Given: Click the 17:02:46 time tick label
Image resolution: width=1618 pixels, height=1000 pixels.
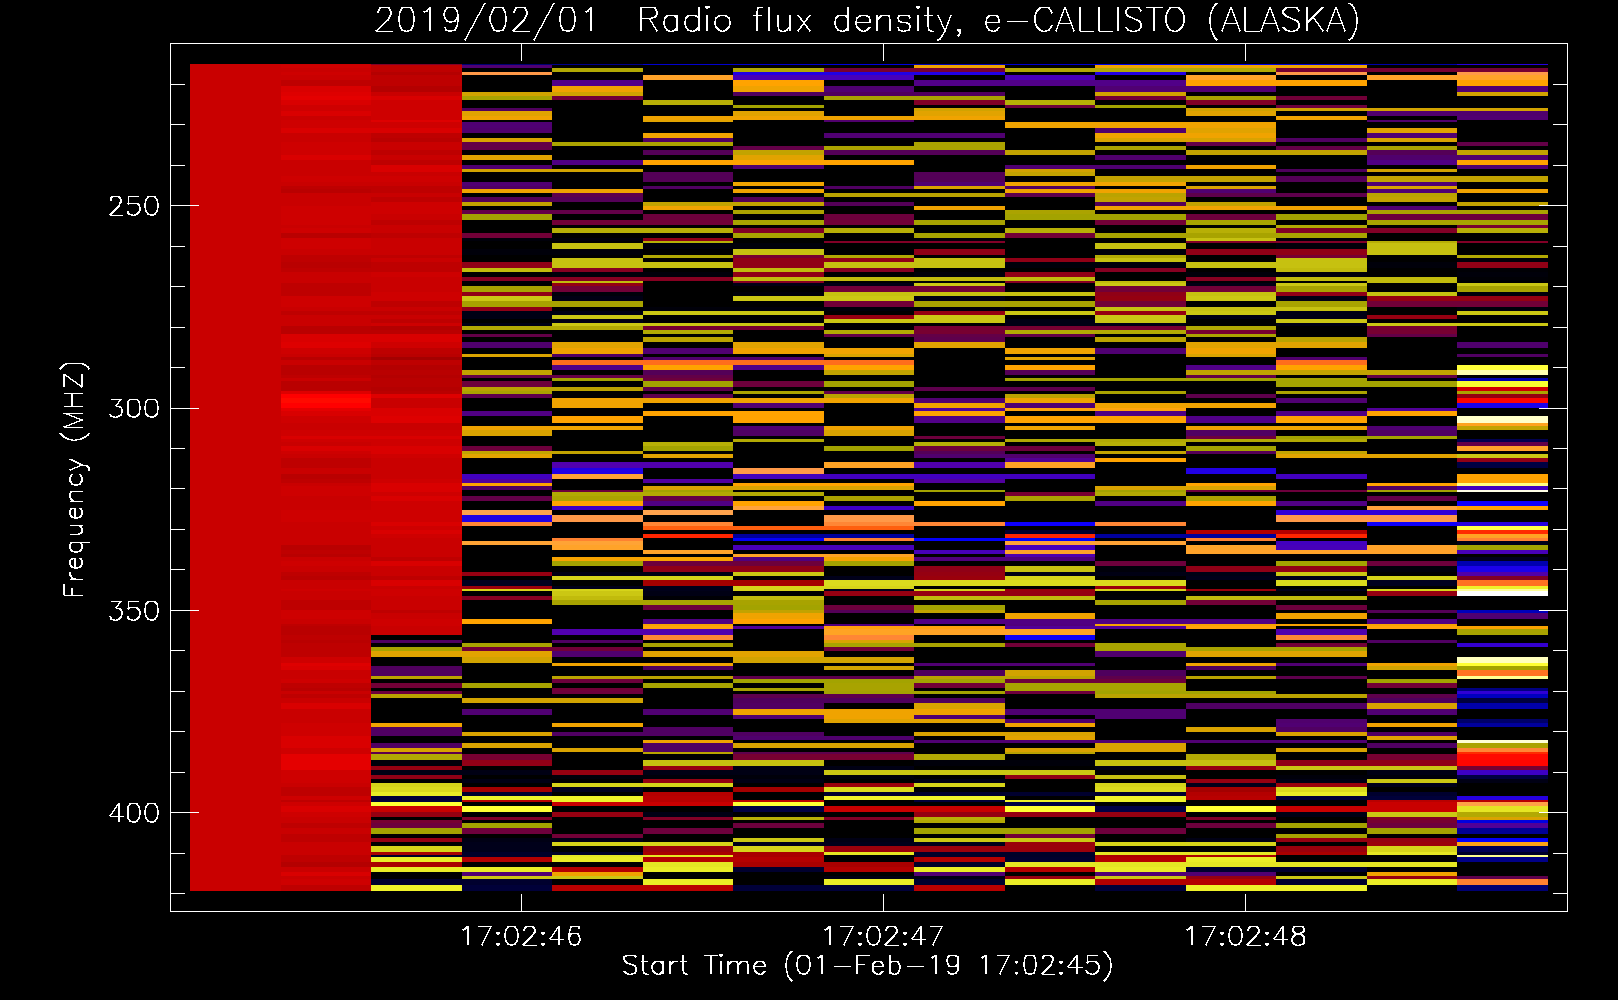Looking at the screenshot, I should pyautogui.click(x=521, y=936).
